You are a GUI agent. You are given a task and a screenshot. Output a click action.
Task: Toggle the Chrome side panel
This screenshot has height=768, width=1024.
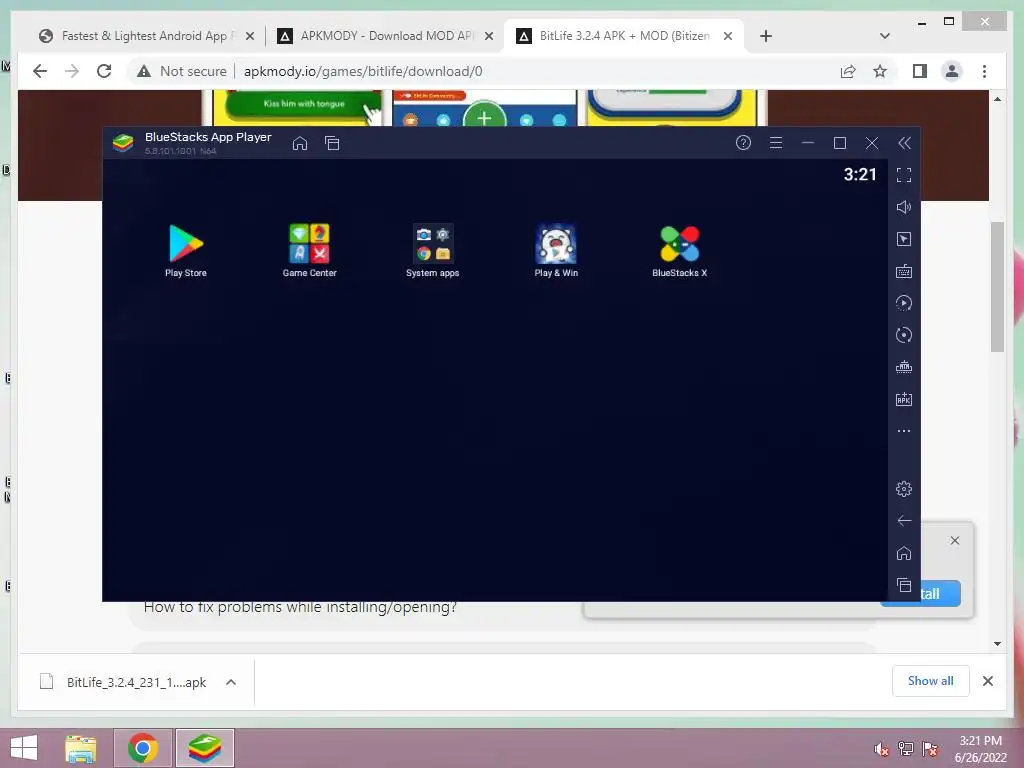tap(920, 71)
